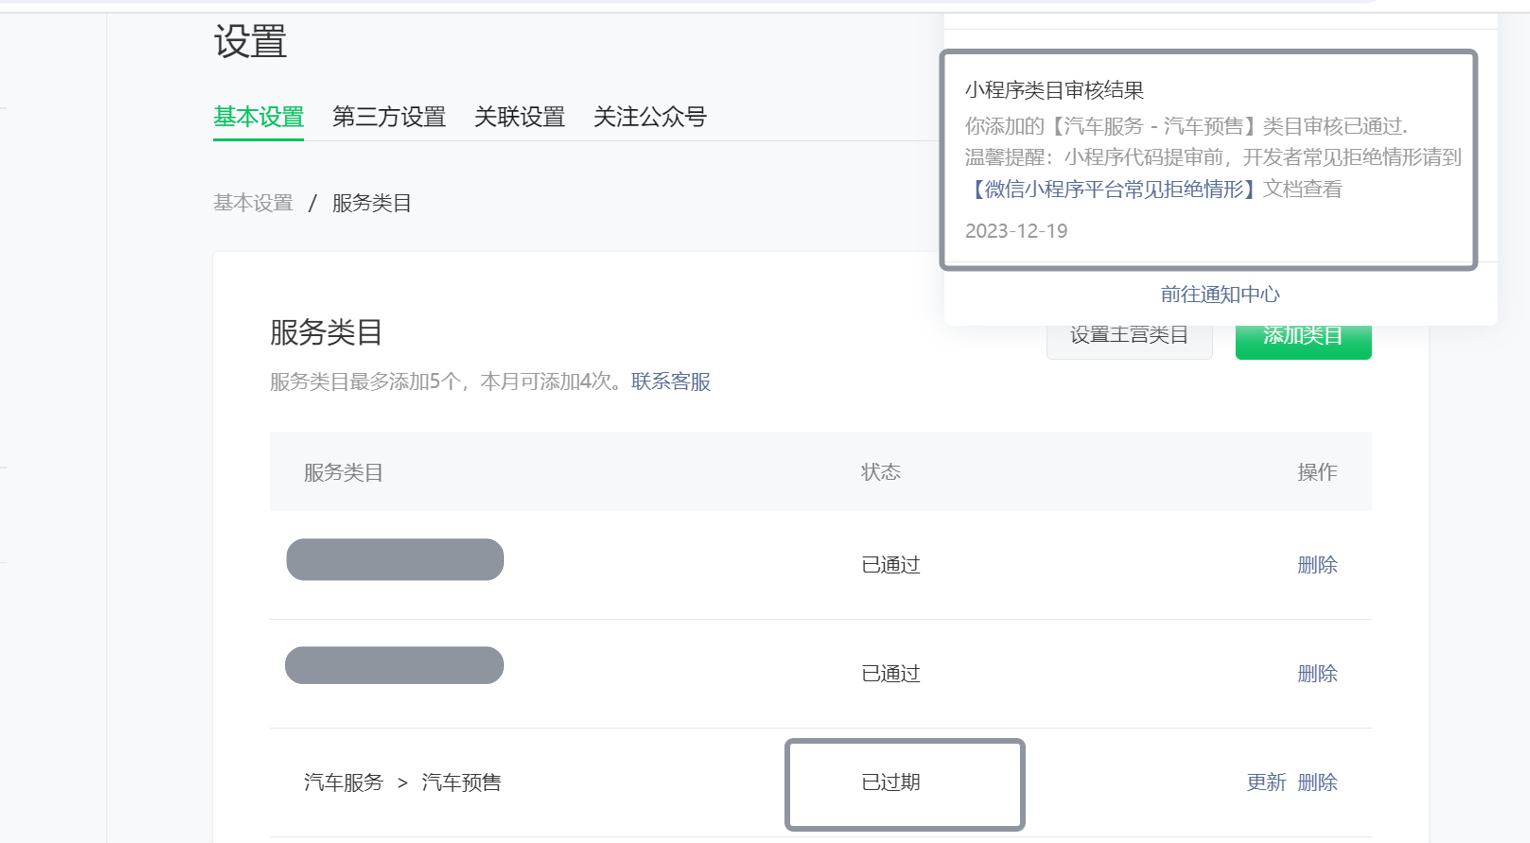
Task: Go to 前往通知中心
Action: point(1220,294)
